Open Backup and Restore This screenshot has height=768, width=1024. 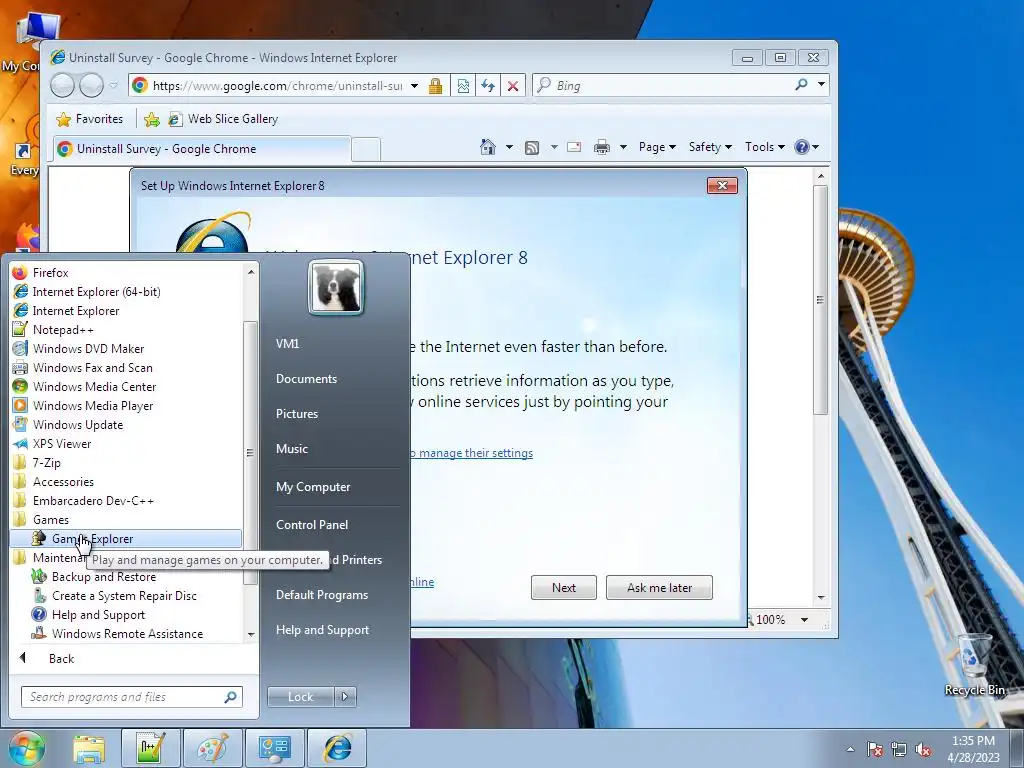[103, 577]
